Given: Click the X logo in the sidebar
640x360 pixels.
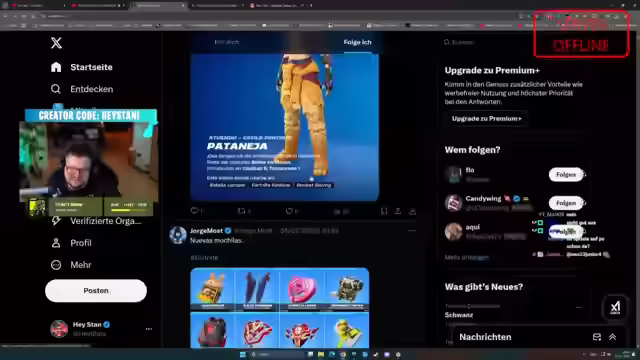Looking at the screenshot, I should coord(56,43).
